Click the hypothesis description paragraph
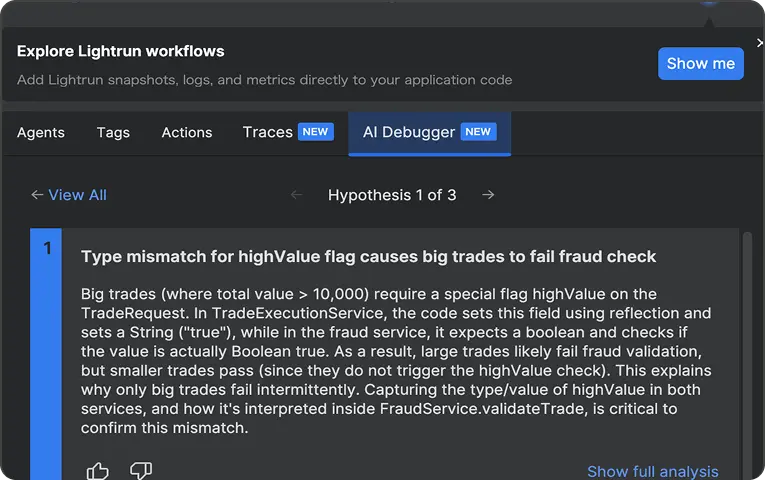The image size is (765, 480). click(396, 361)
